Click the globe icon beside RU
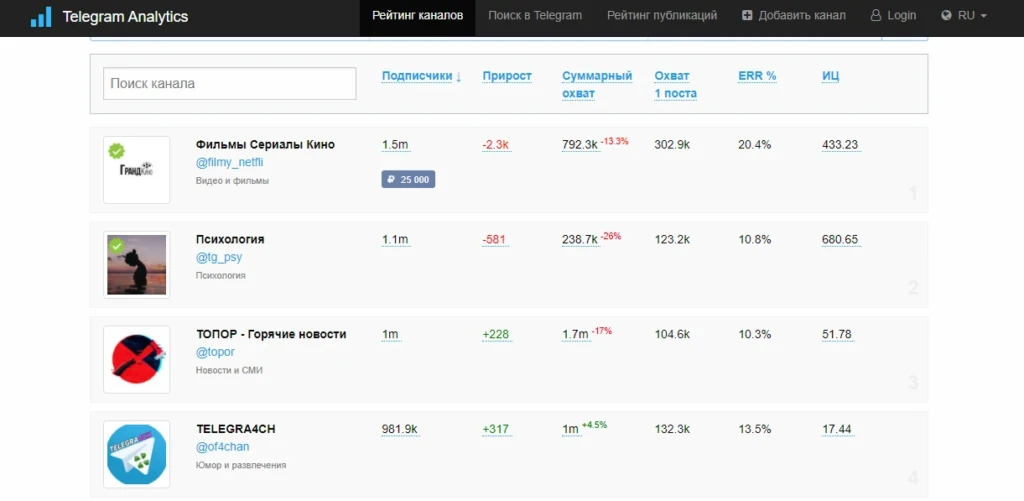The image size is (1024, 501). [x=946, y=16]
